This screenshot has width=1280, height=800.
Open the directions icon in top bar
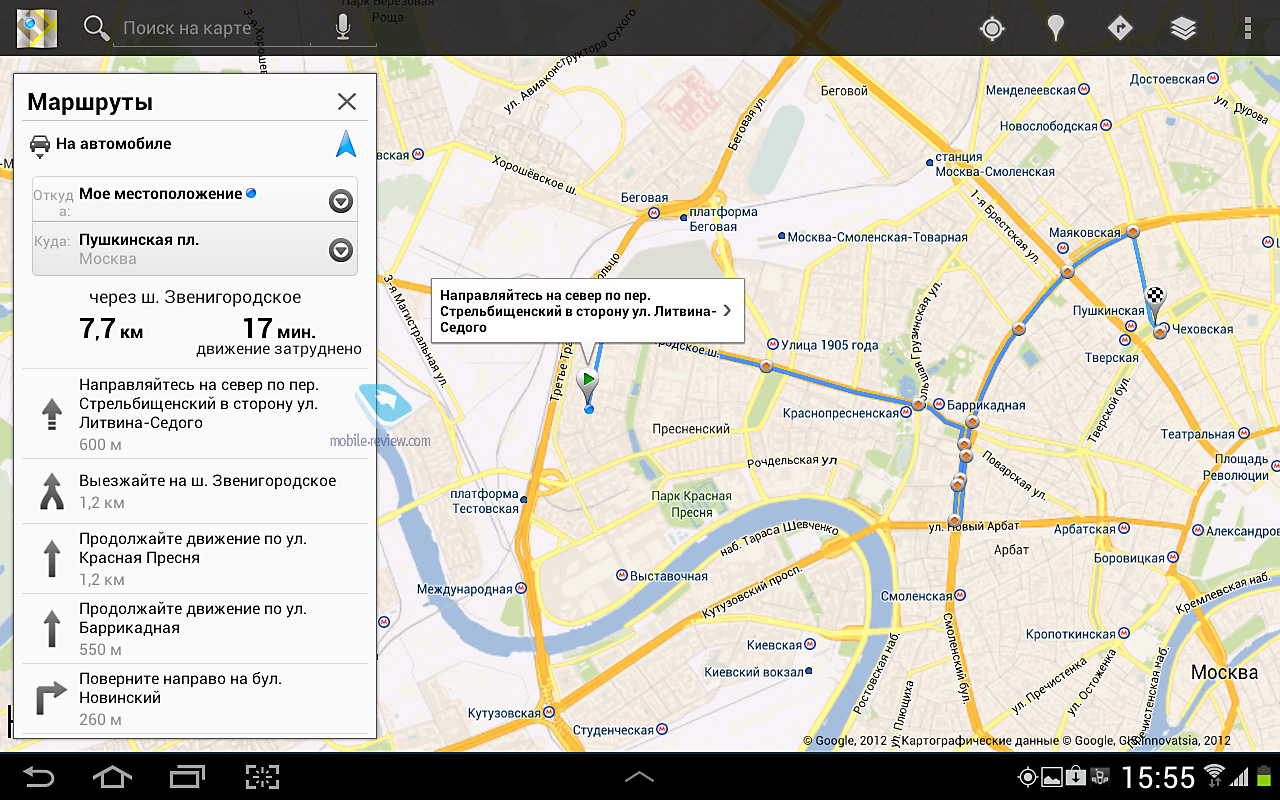(1120, 28)
